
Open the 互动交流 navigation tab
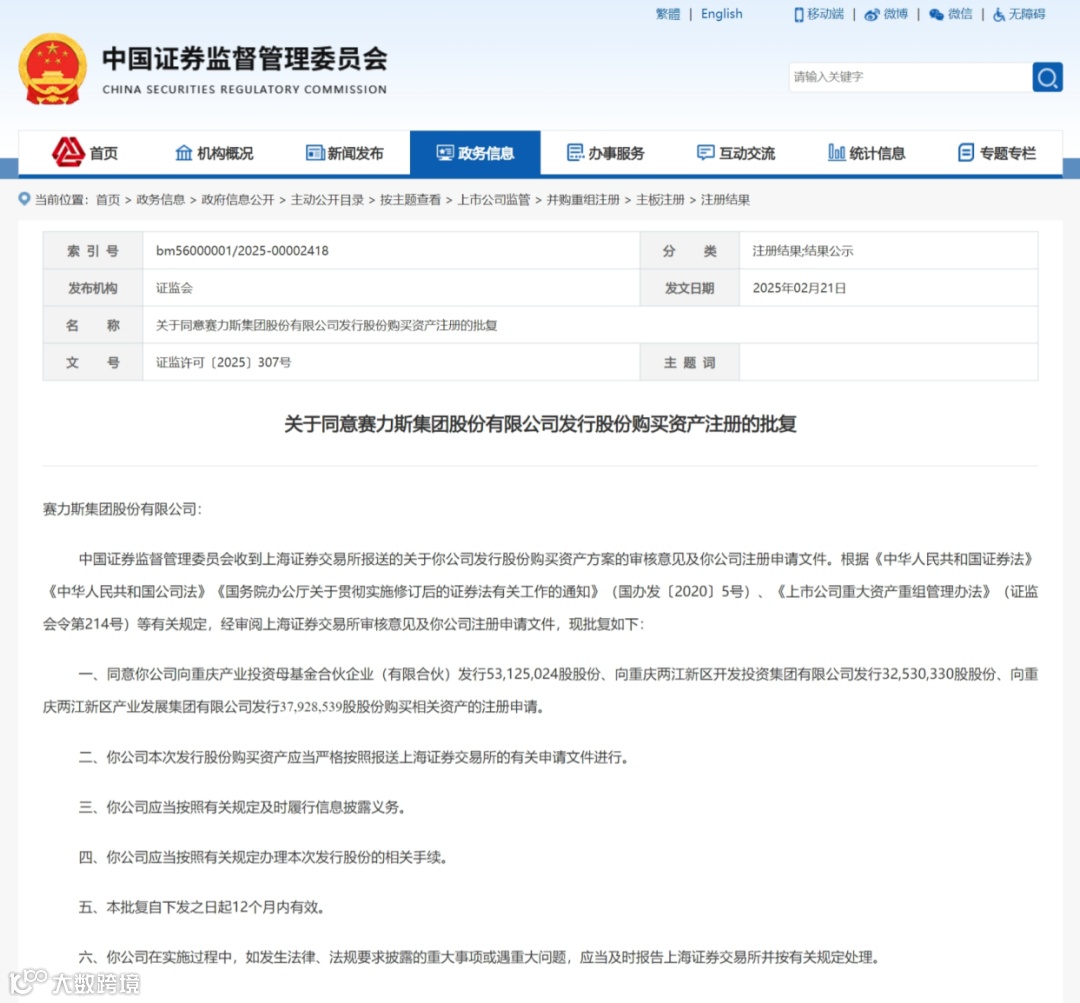[x=736, y=152]
